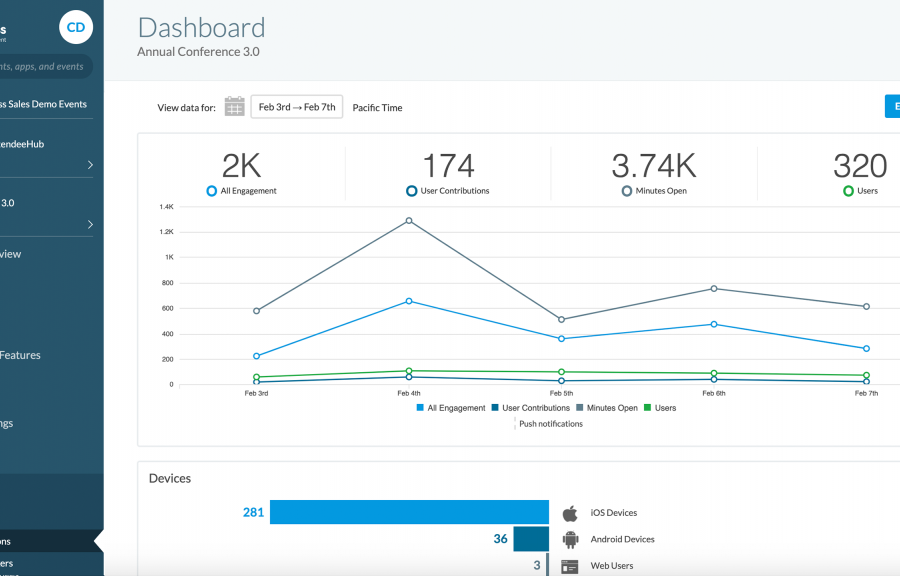Image resolution: width=900 pixels, height=576 pixels.
Task: Open the Sales Demo Events sidebar item
Action: [44, 104]
